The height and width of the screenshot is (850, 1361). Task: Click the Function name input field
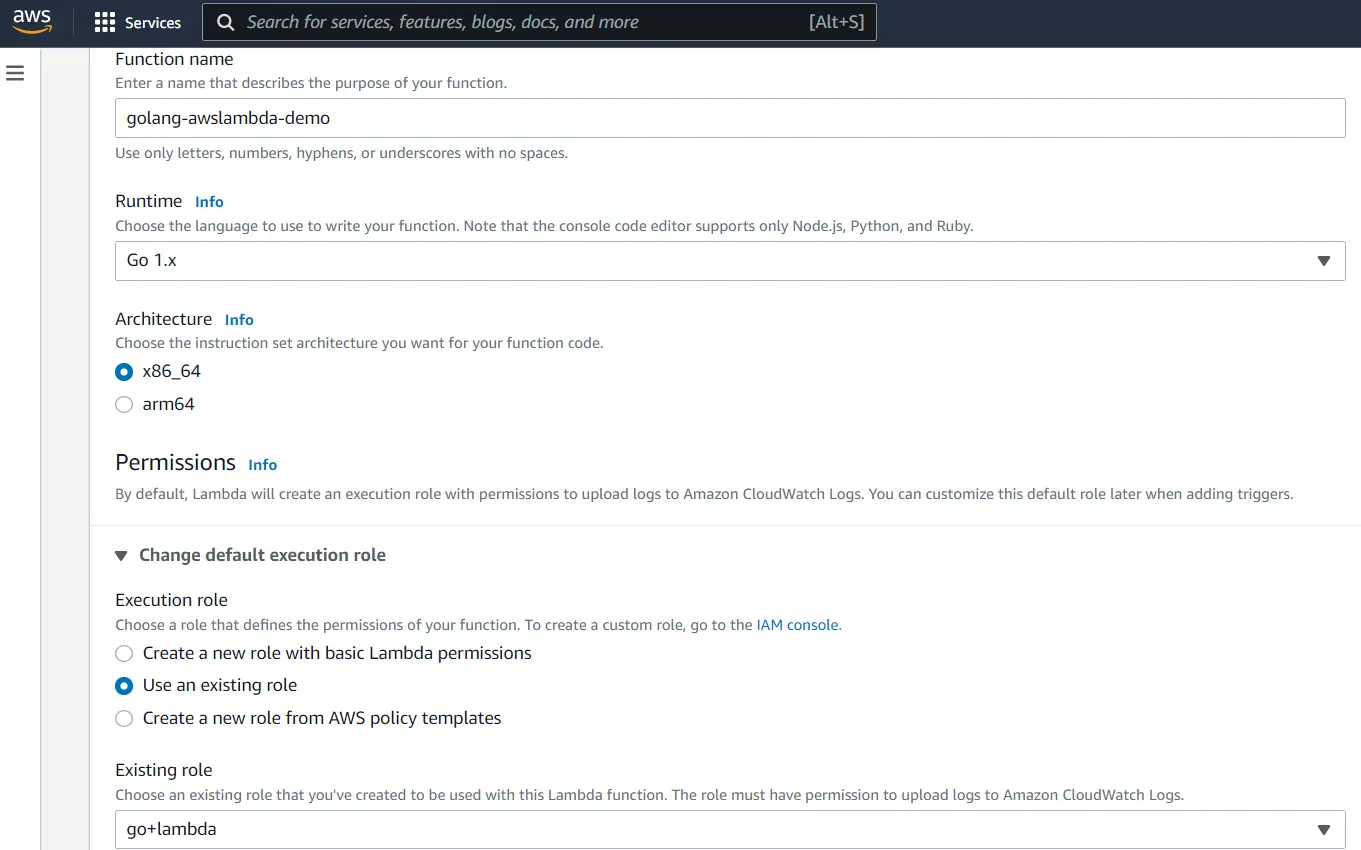pos(730,118)
